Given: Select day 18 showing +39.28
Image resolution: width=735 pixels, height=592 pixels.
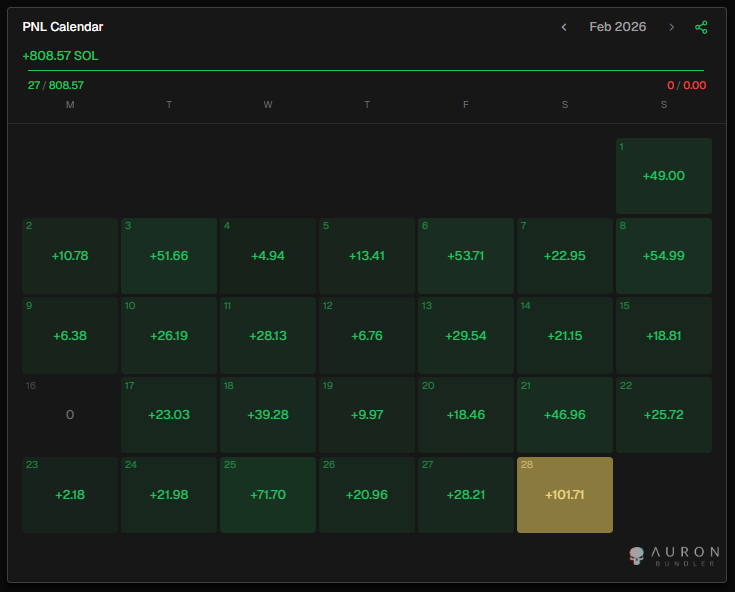Looking at the screenshot, I should tap(268, 415).
